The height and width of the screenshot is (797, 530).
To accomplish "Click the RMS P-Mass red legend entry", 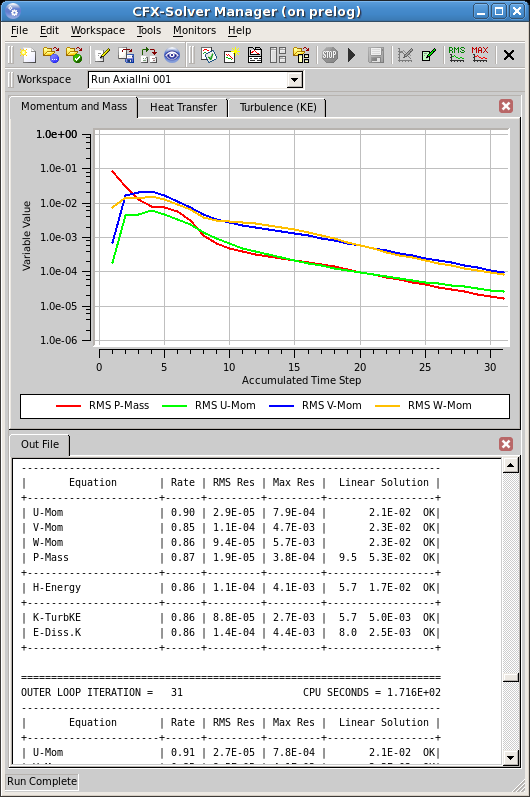I will (x=102, y=406).
